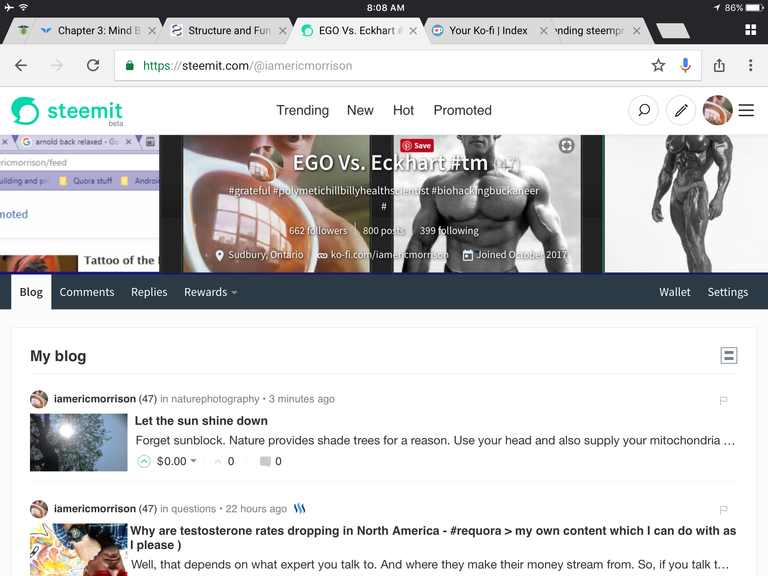Click the '800 posts' count
The height and width of the screenshot is (576, 768).
pyautogui.click(x=384, y=231)
